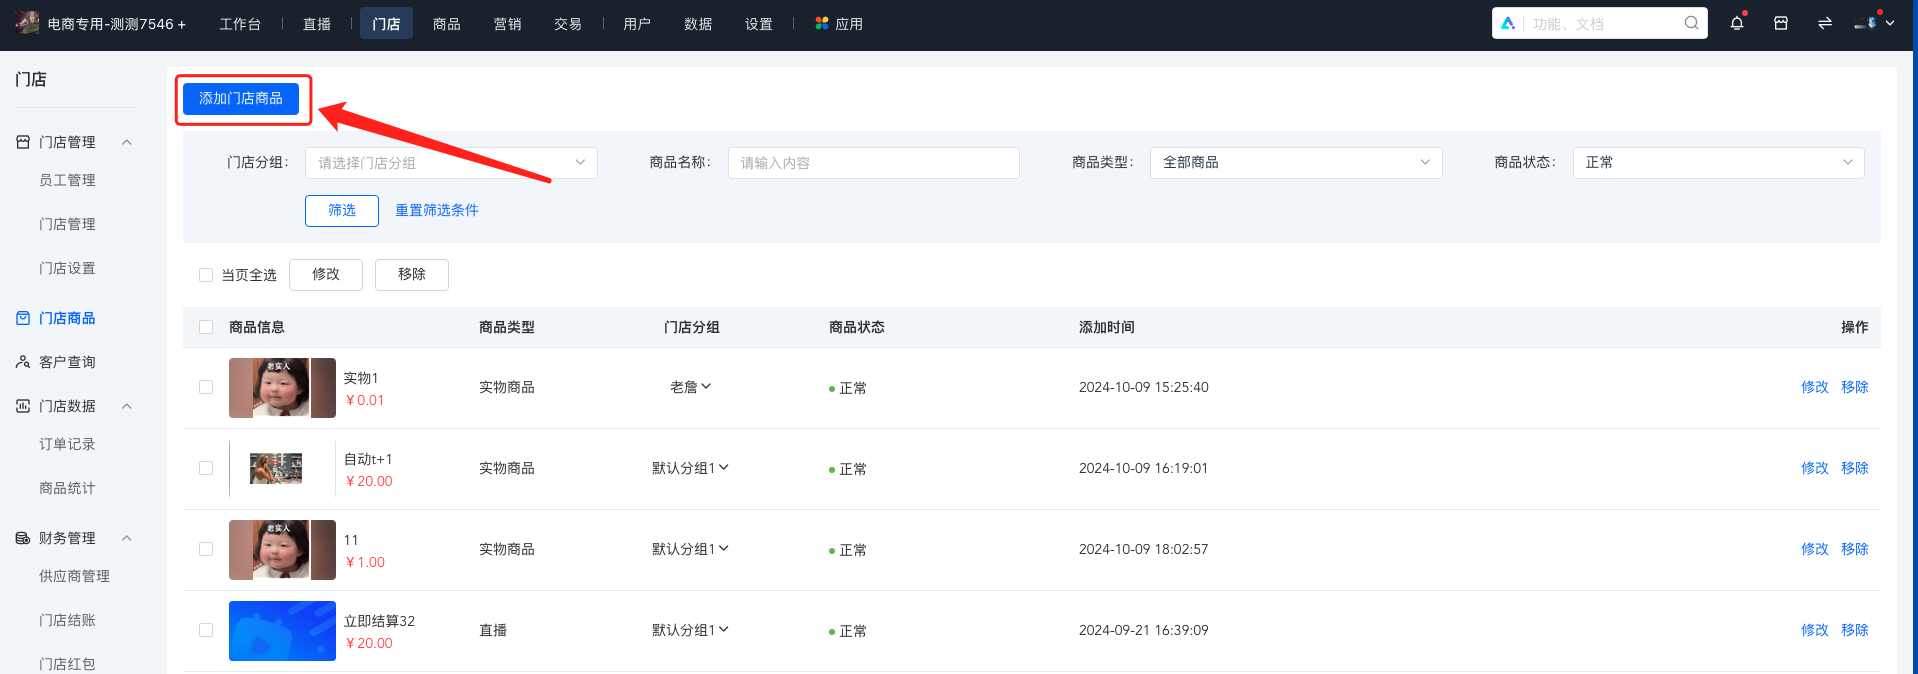Click the 重置筛选条件 link
This screenshot has width=1918, height=674.
pos(437,211)
